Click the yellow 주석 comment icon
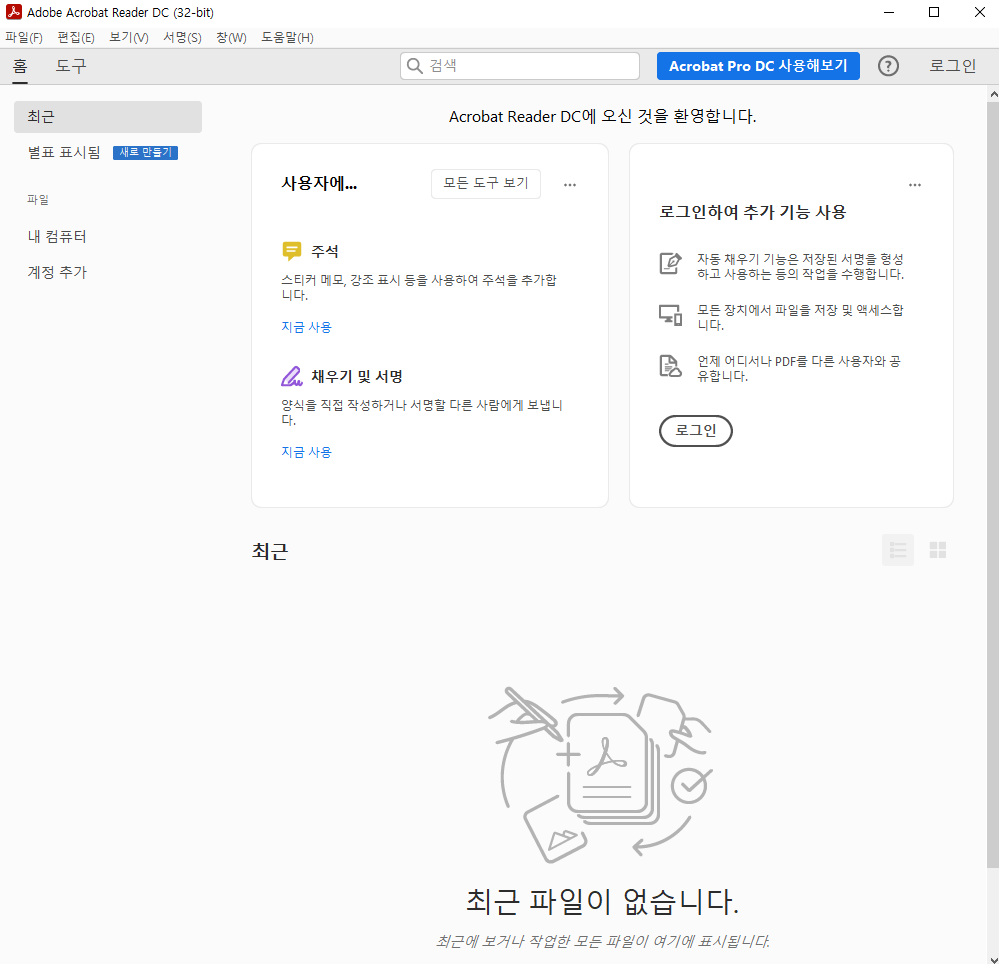The height and width of the screenshot is (964, 999). point(291,251)
